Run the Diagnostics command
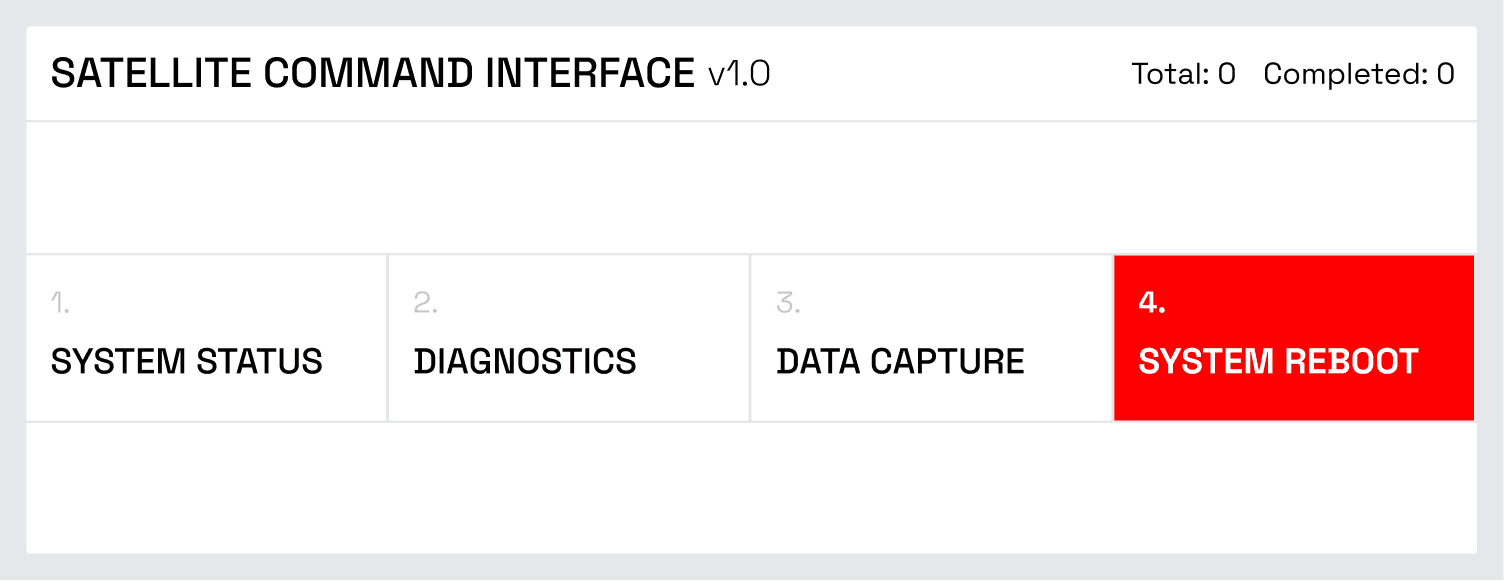This screenshot has height=581, width=1504. (568, 338)
